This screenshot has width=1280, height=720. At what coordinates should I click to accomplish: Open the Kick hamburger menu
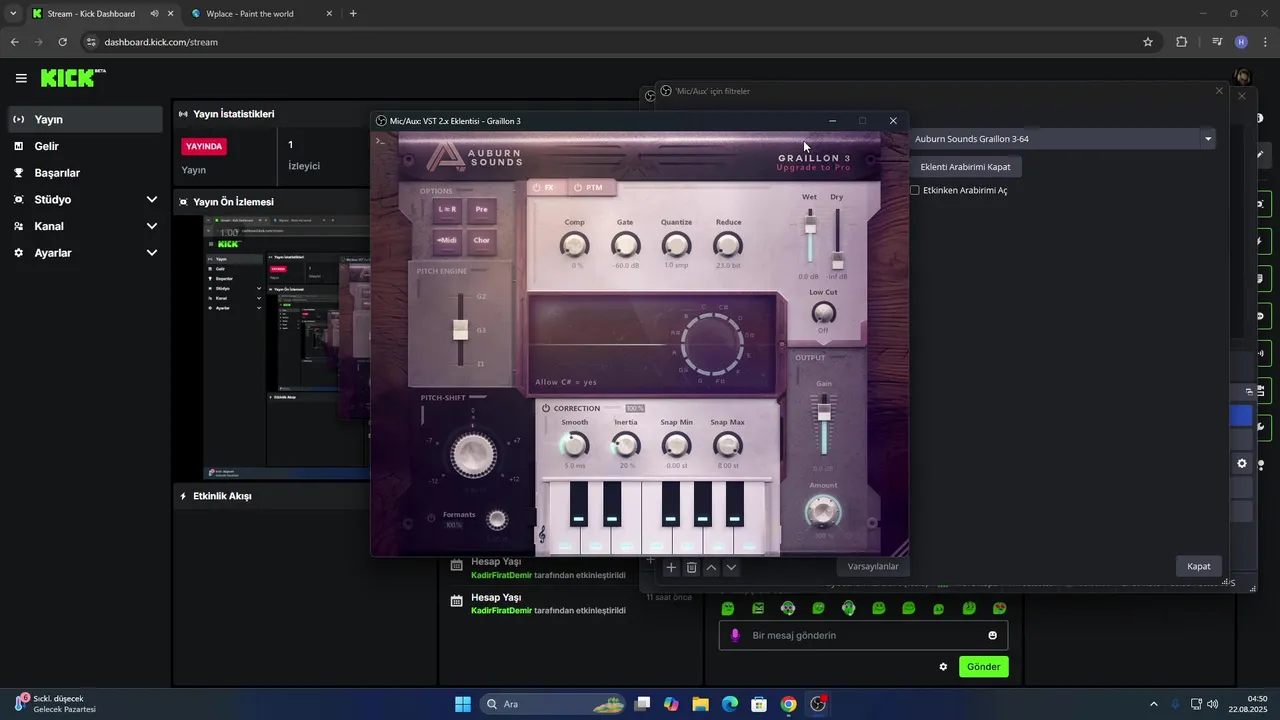21,78
